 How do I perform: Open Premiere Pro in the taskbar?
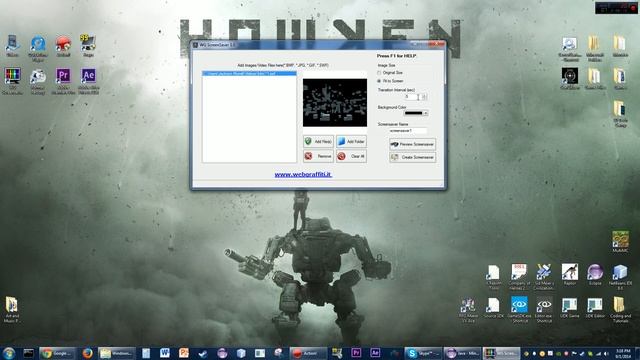[x=356, y=353]
